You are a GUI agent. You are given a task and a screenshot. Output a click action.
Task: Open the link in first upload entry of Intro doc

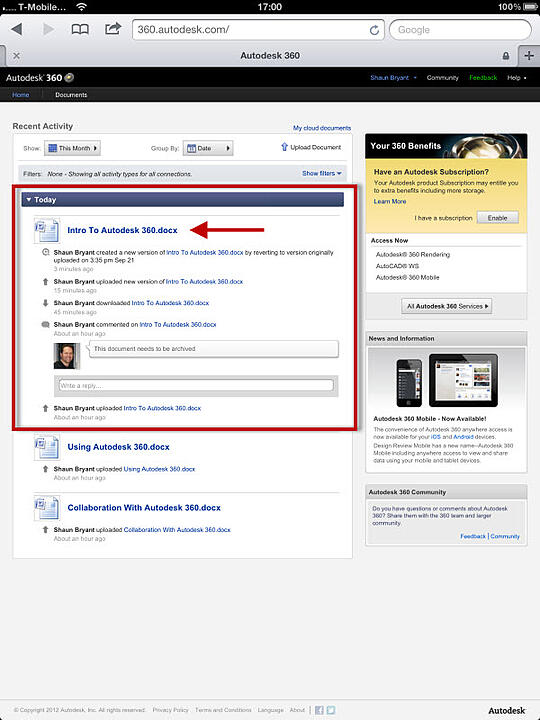162,408
